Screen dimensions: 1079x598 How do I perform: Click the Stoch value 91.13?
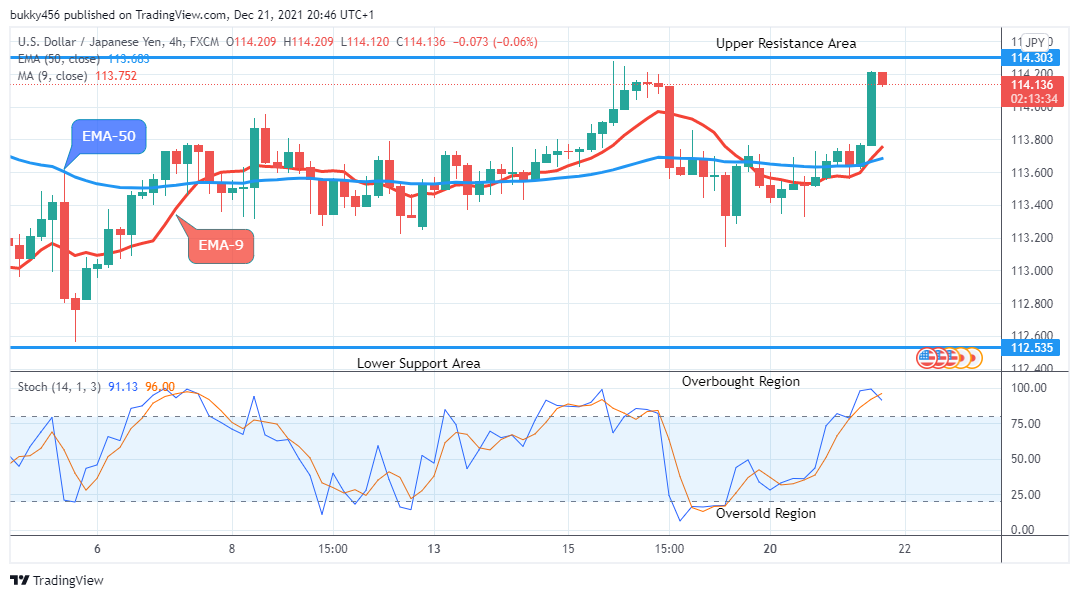click(123, 387)
